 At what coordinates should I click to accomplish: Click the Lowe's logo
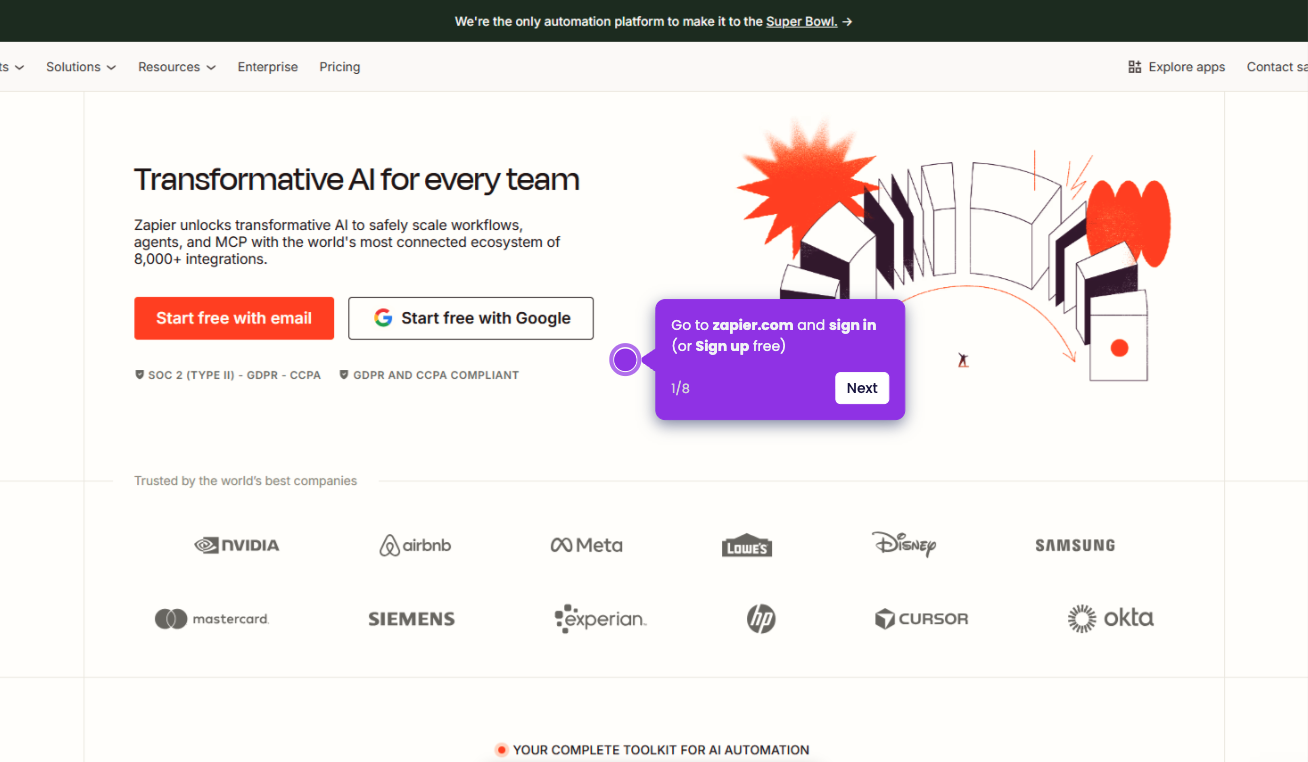click(x=747, y=545)
